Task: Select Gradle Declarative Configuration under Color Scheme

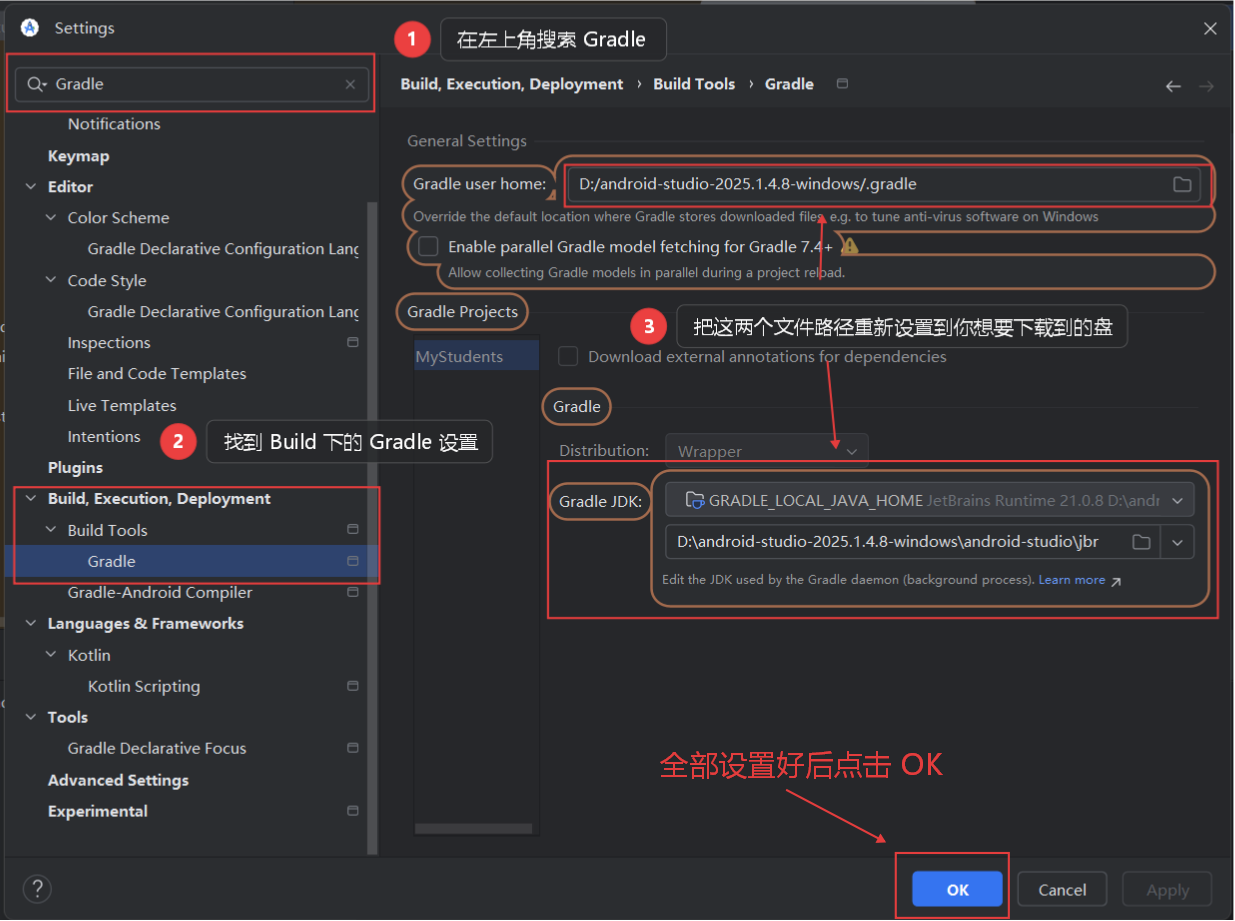Action: click(x=223, y=249)
